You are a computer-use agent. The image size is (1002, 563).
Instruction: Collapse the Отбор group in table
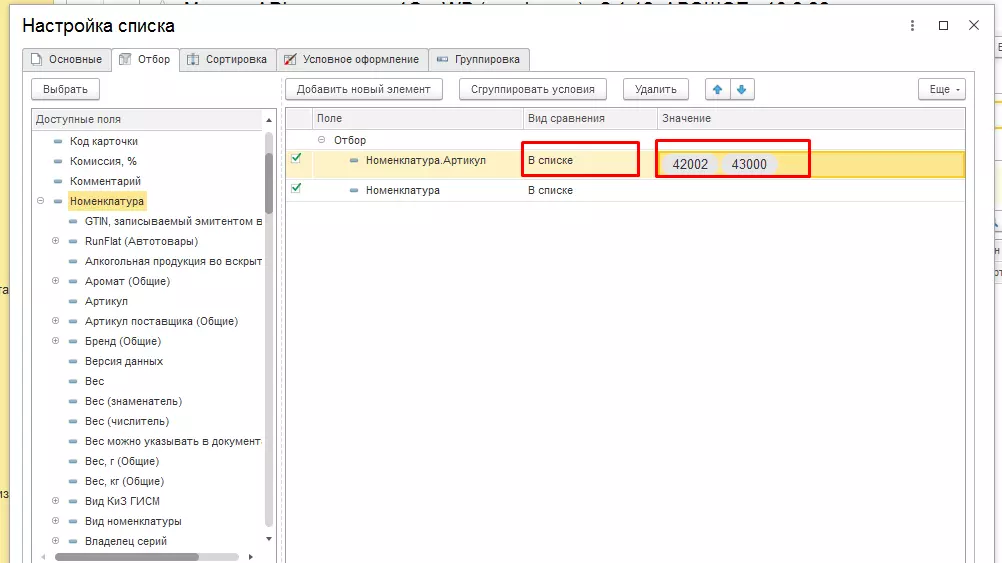click(x=321, y=139)
